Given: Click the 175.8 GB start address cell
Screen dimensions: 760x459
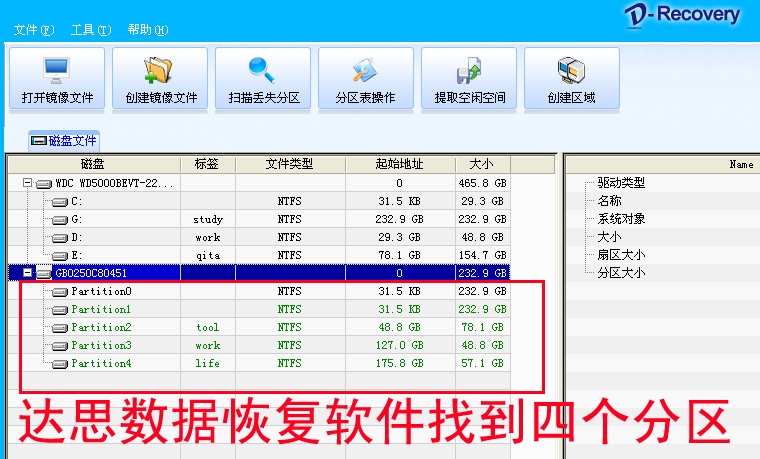Looking at the screenshot, I should click(399, 364).
